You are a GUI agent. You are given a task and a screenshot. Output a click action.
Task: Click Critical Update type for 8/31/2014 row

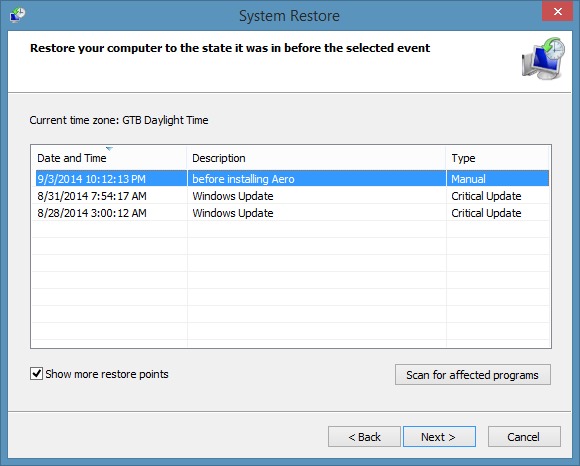(486, 196)
